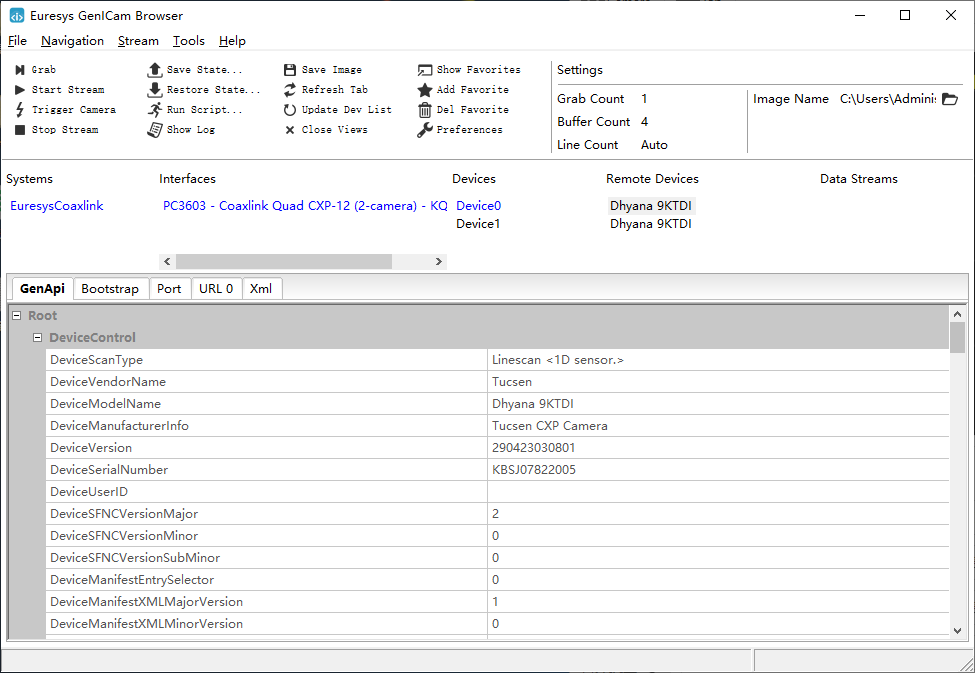975x673 pixels.
Task: Select the DeviceScanType property row
Action: pyautogui.click(x=497, y=360)
